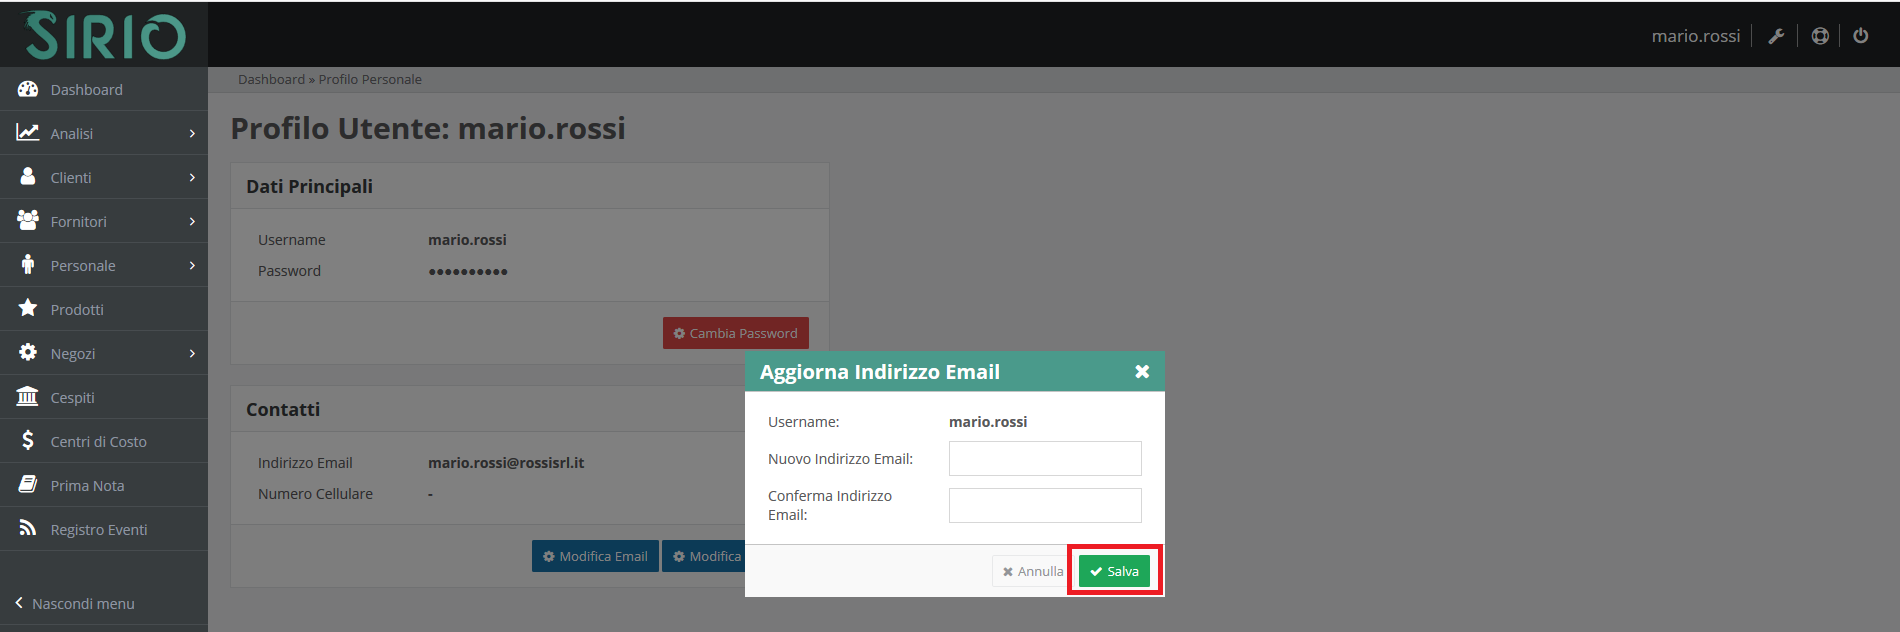1900x632 pixels.
Task: Expand the Negozi submenu arrow
Action: [192, 353]
